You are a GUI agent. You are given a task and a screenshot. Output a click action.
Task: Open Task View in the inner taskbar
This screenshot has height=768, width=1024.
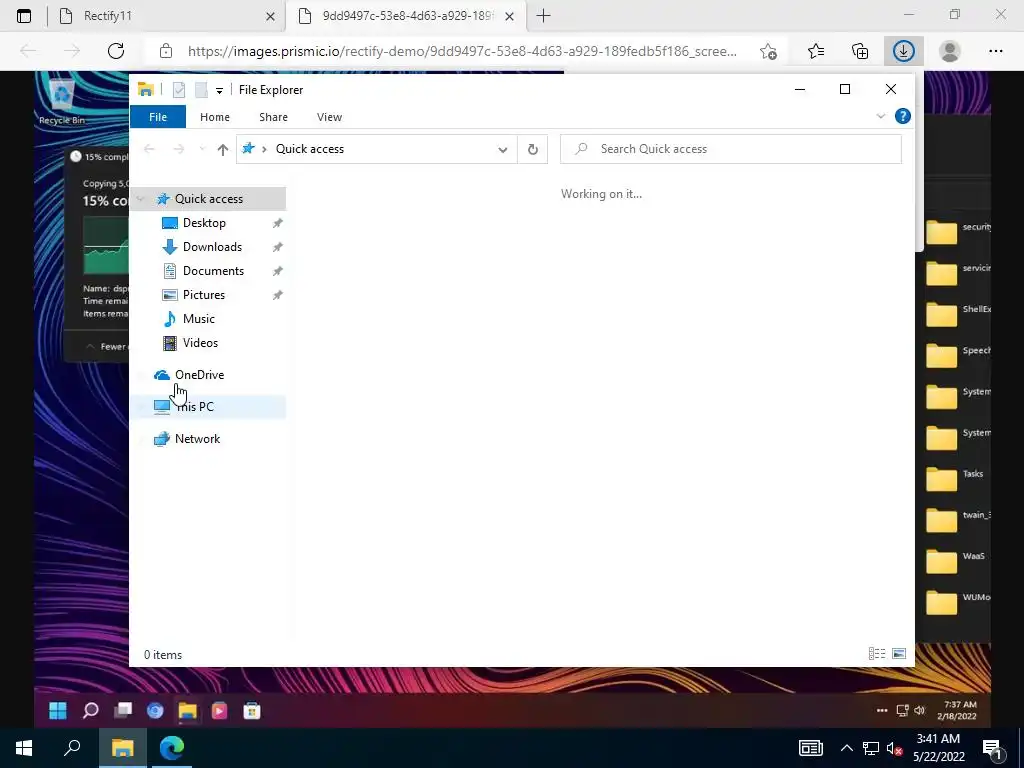click(123, 711)
